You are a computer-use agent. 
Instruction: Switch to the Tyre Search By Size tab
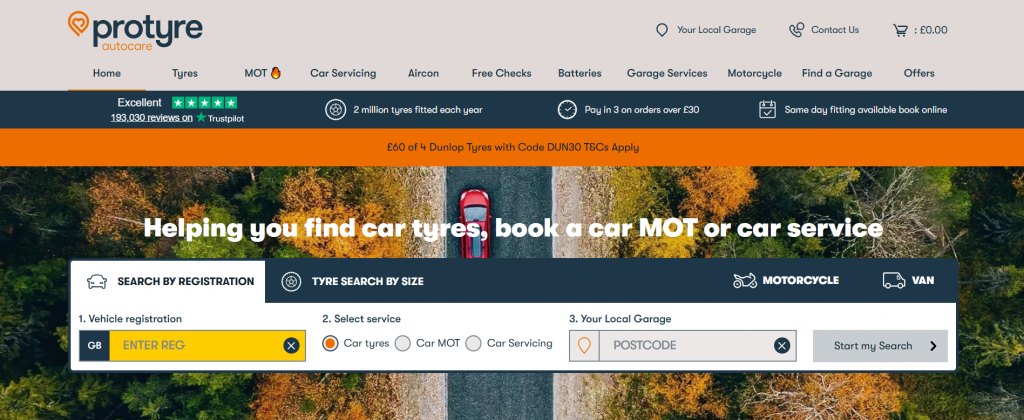(x=353, y=282)
